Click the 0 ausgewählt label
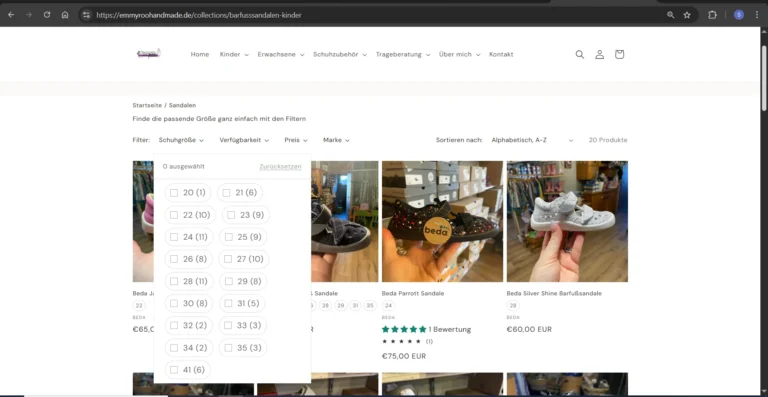The width and height of the screenshot is (768, 397). (x=184, y=166)
